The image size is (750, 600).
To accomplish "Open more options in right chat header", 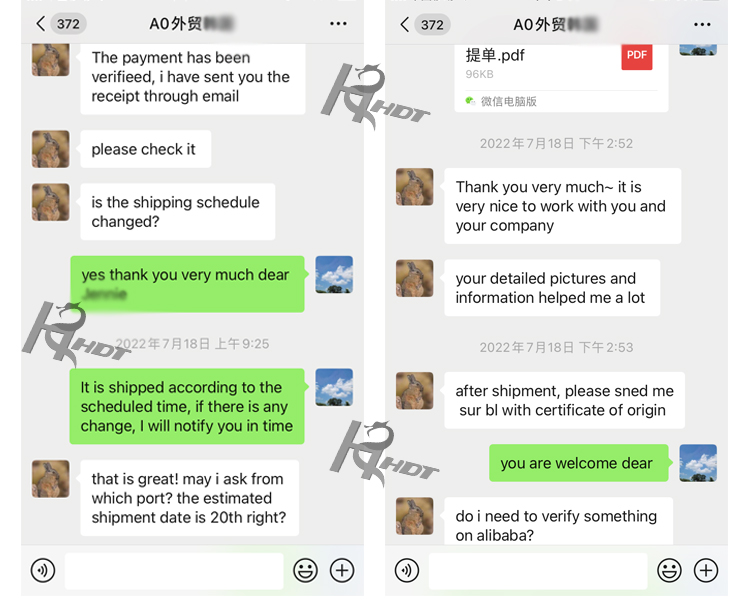I will pyautogui.click(x=702, y=24).
